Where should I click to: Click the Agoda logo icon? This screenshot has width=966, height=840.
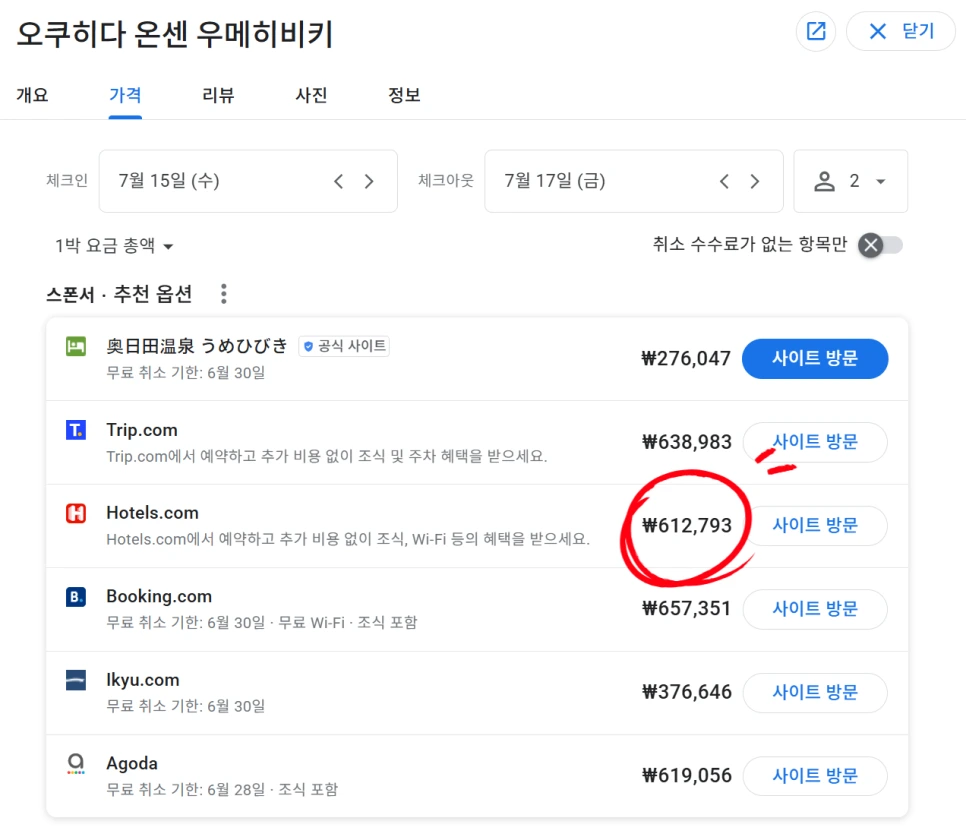[76, 764]
